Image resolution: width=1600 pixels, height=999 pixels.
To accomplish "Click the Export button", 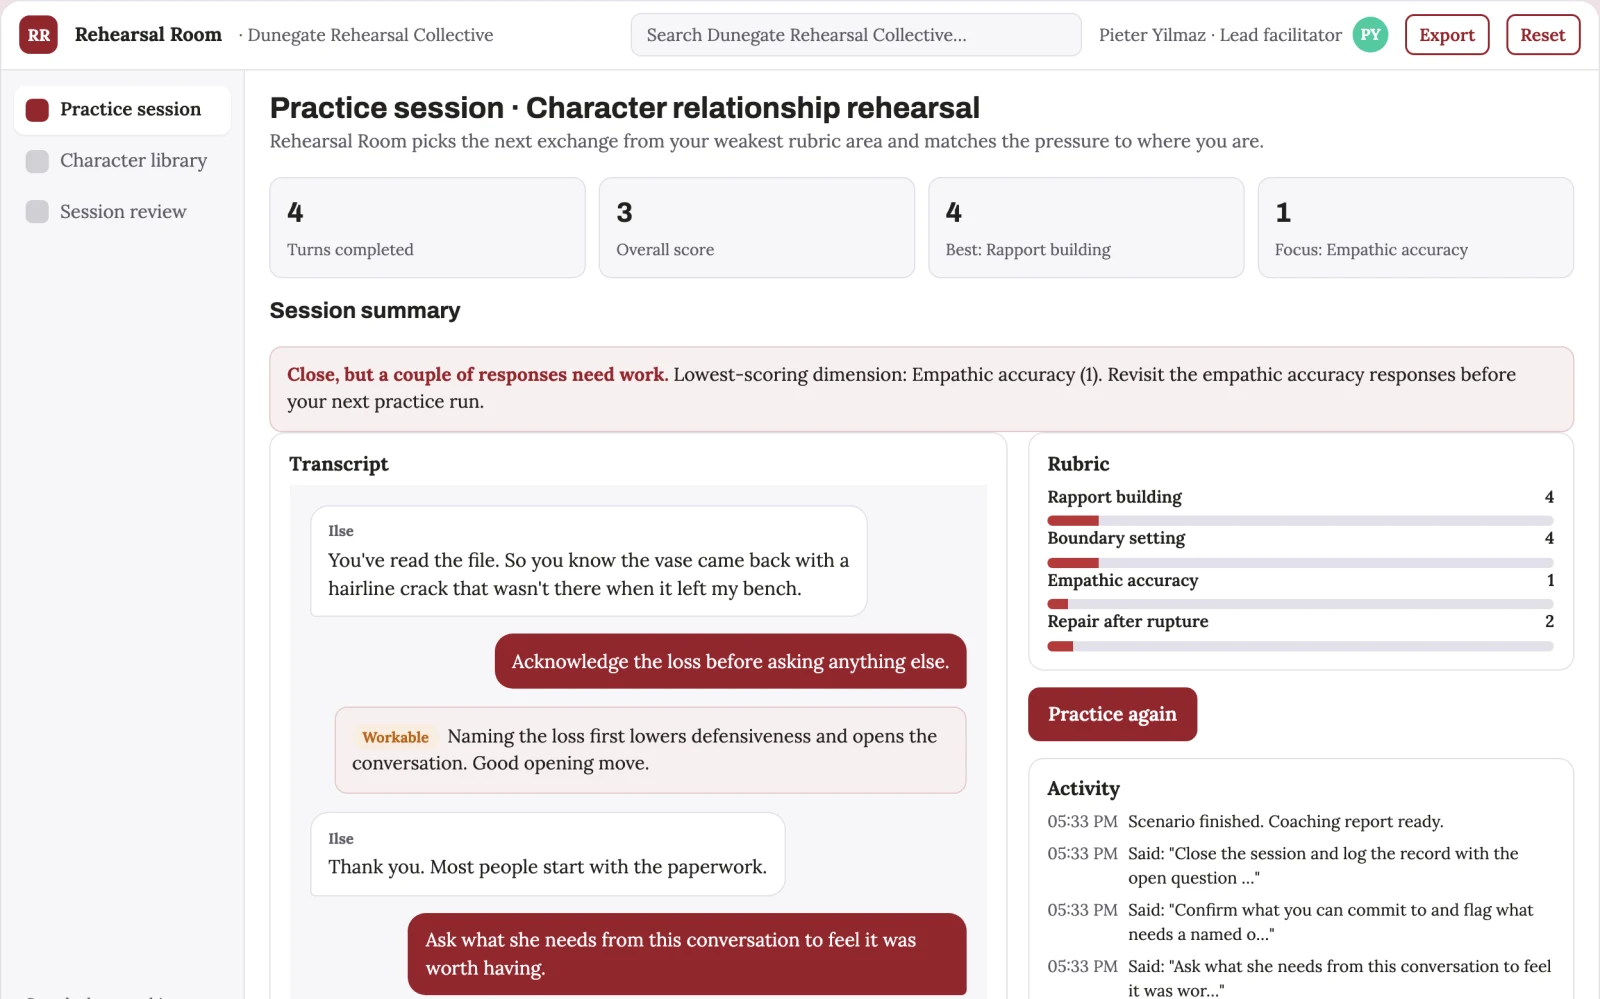I will [1447, 35].
